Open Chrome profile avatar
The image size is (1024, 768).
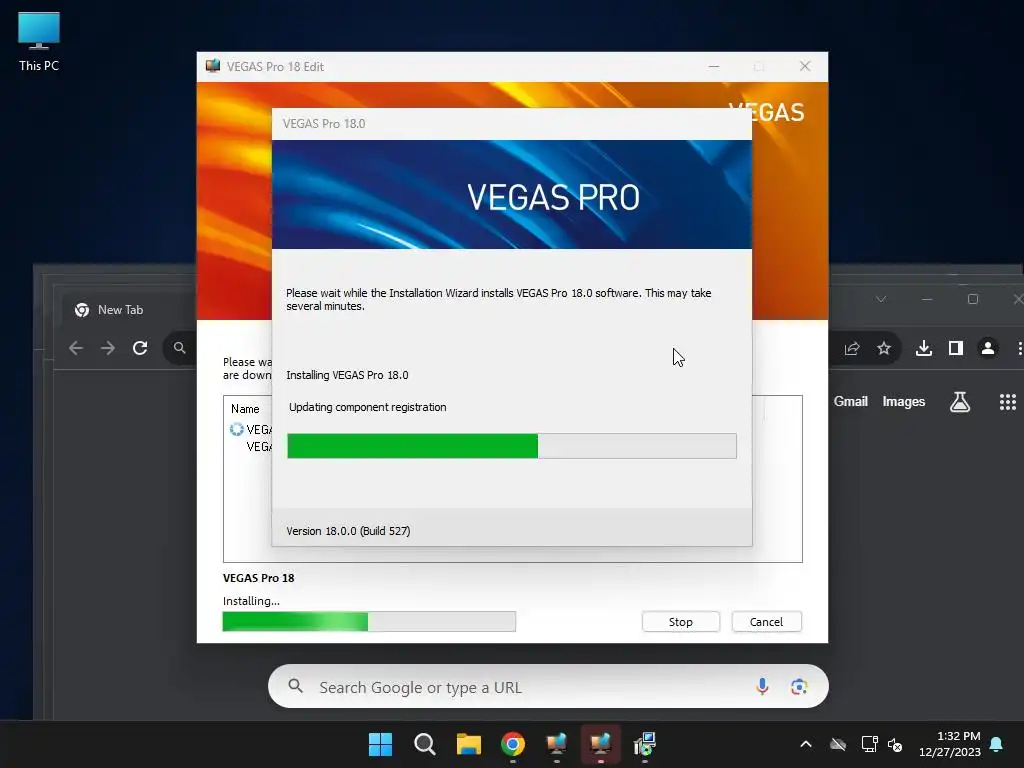pos(988,348)
